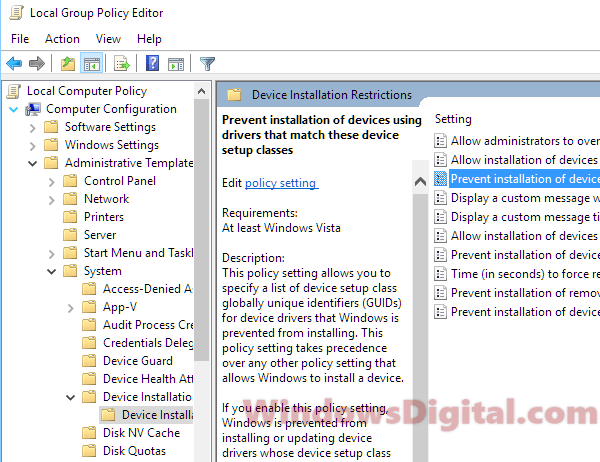Select Device Installation Restrictions subfolder in tree
Screen dimensions: 600x462
[158, 415]
